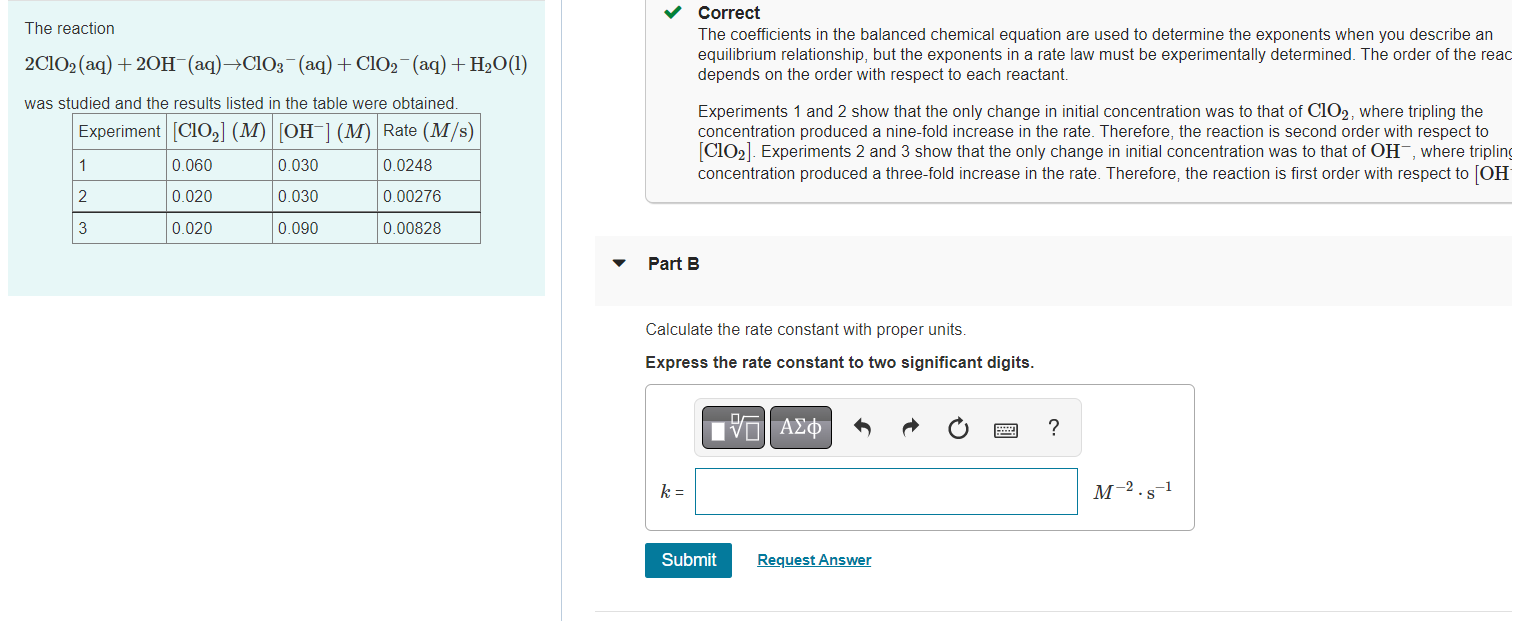Click the k answer input box
1526x621 pixels.
click(886, 491)
